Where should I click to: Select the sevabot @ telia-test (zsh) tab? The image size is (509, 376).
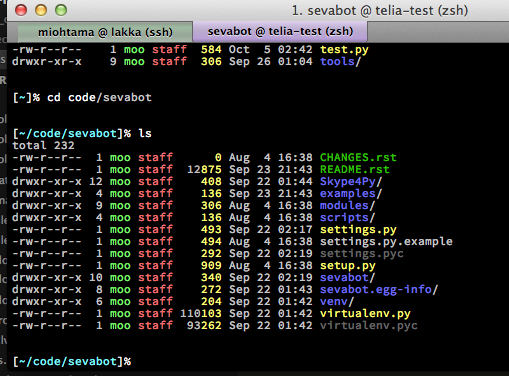(280, 31)
